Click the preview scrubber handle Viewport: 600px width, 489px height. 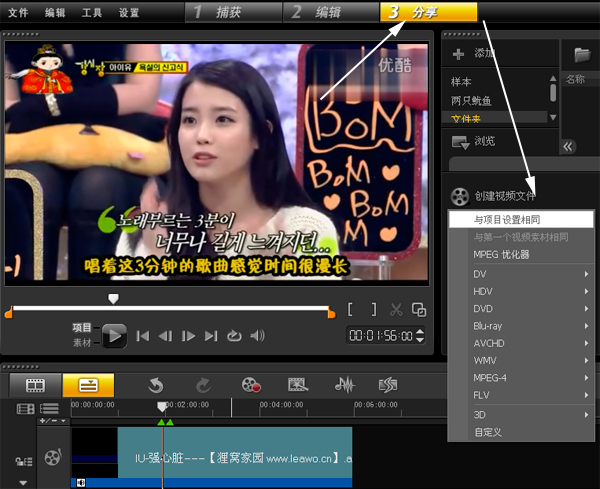pos(113,298)
